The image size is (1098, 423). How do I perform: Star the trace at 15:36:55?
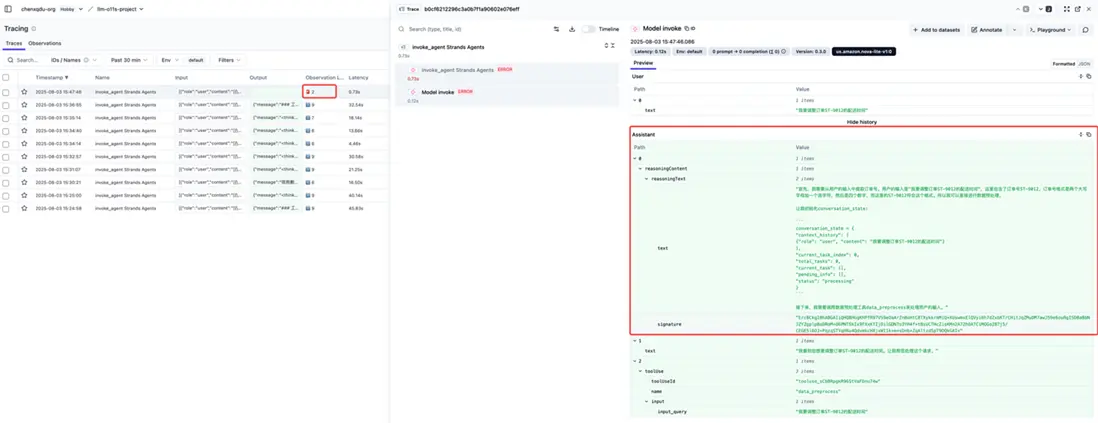coord(24,105)
